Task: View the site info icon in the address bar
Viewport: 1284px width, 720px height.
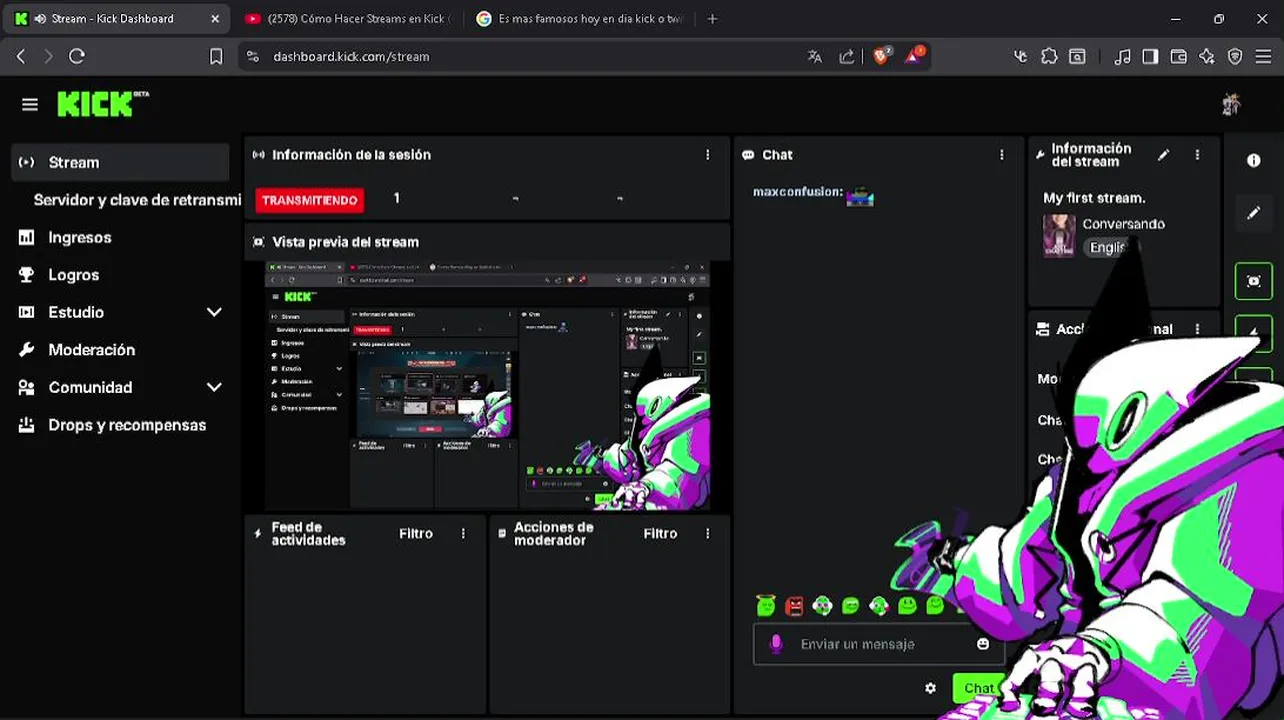Action: (x=252, y=57)
